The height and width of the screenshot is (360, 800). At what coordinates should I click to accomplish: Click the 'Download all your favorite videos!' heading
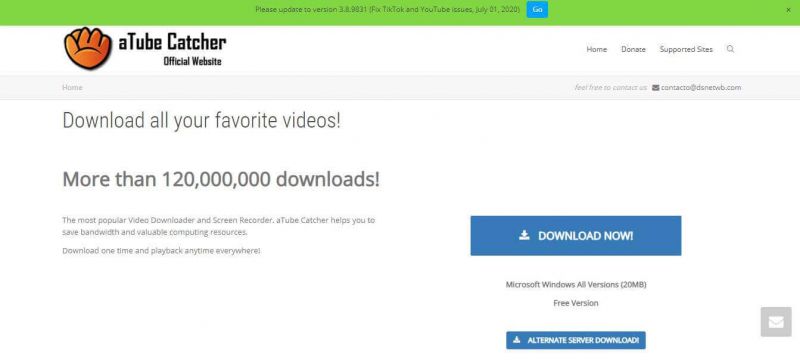coord(201,121)
